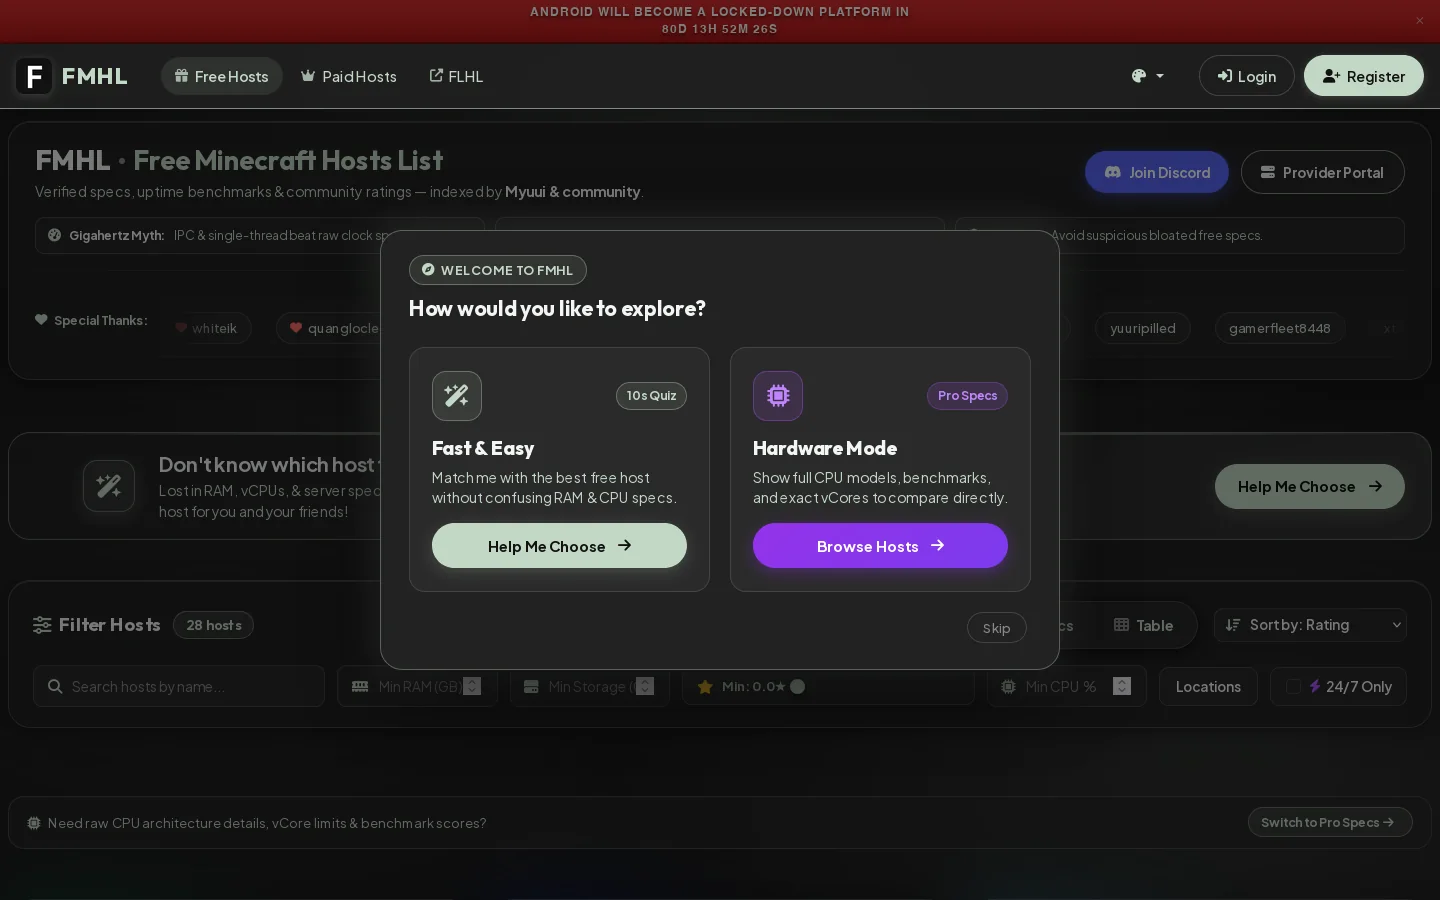
Task: Open the Paid Hosts tab
Action: point(349,76)
